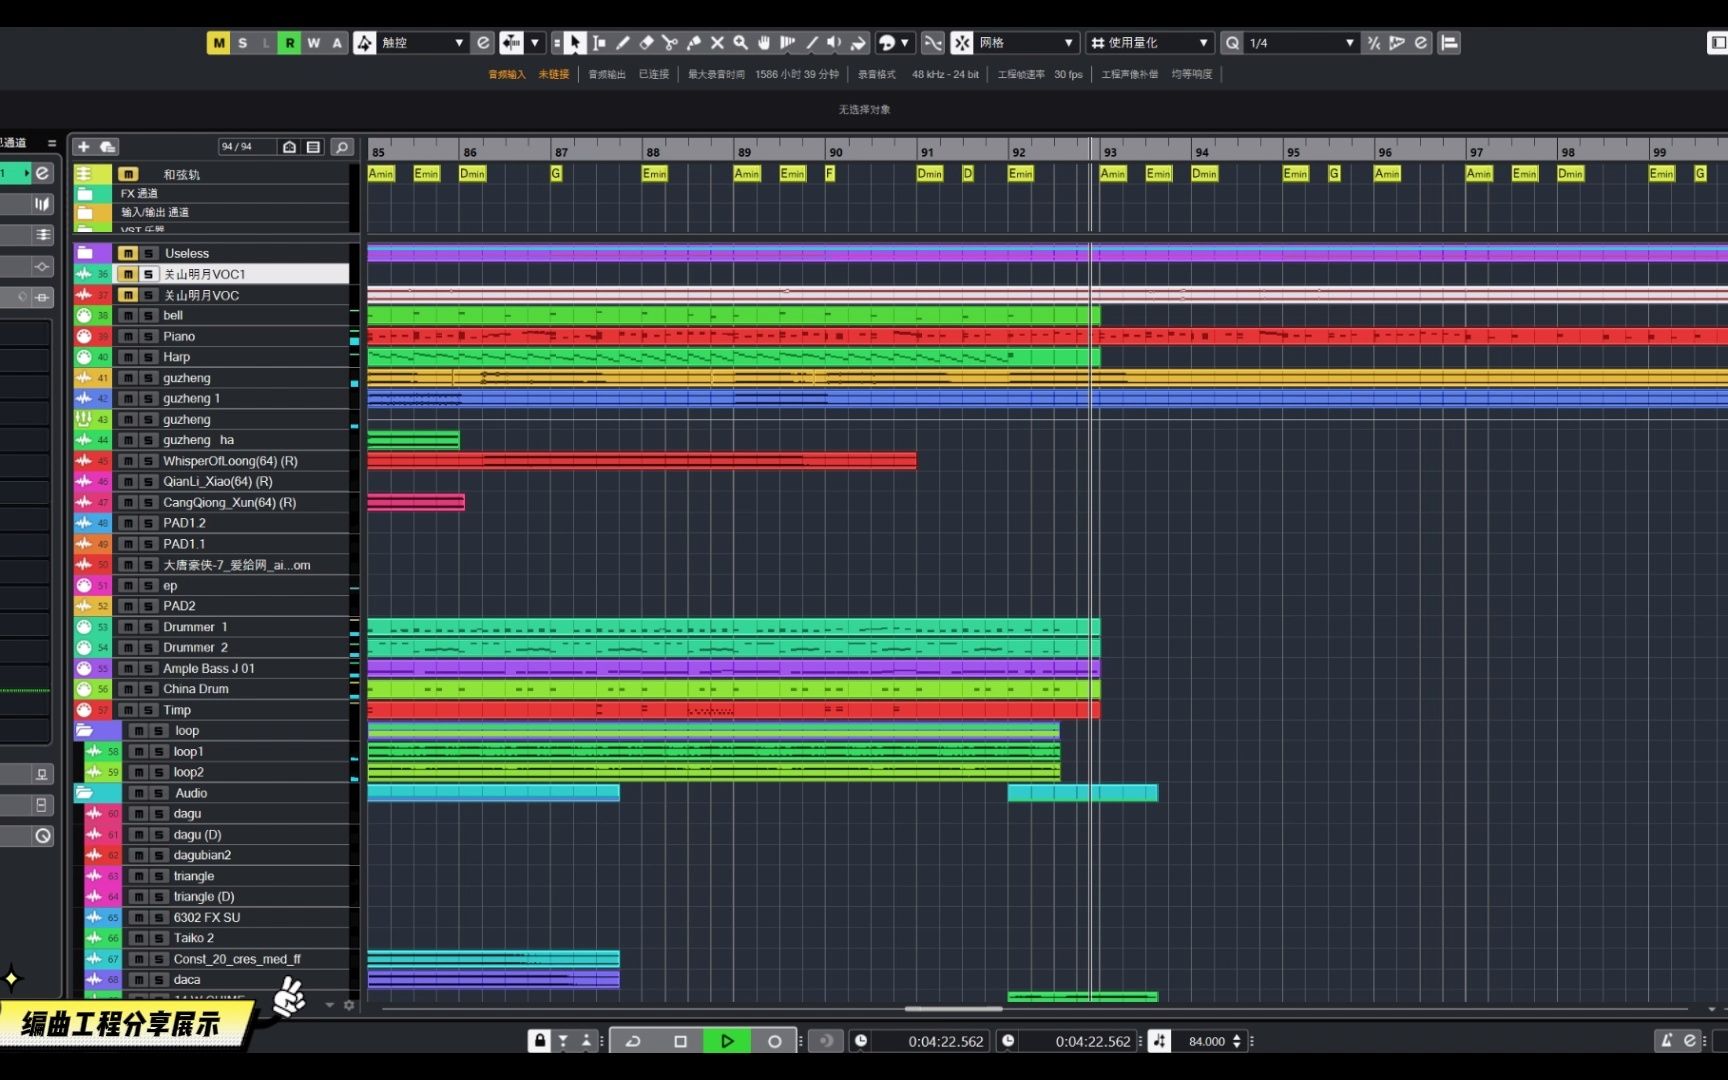Click the red WhisperOfLoong MIDI clip

coord(641,461)
